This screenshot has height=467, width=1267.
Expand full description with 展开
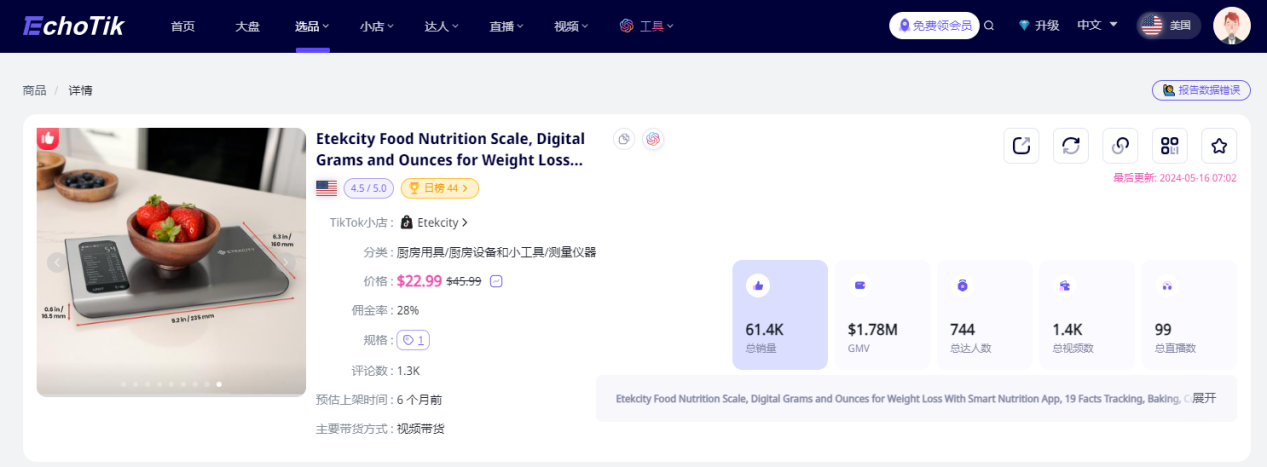click(x=1203, y=398)
